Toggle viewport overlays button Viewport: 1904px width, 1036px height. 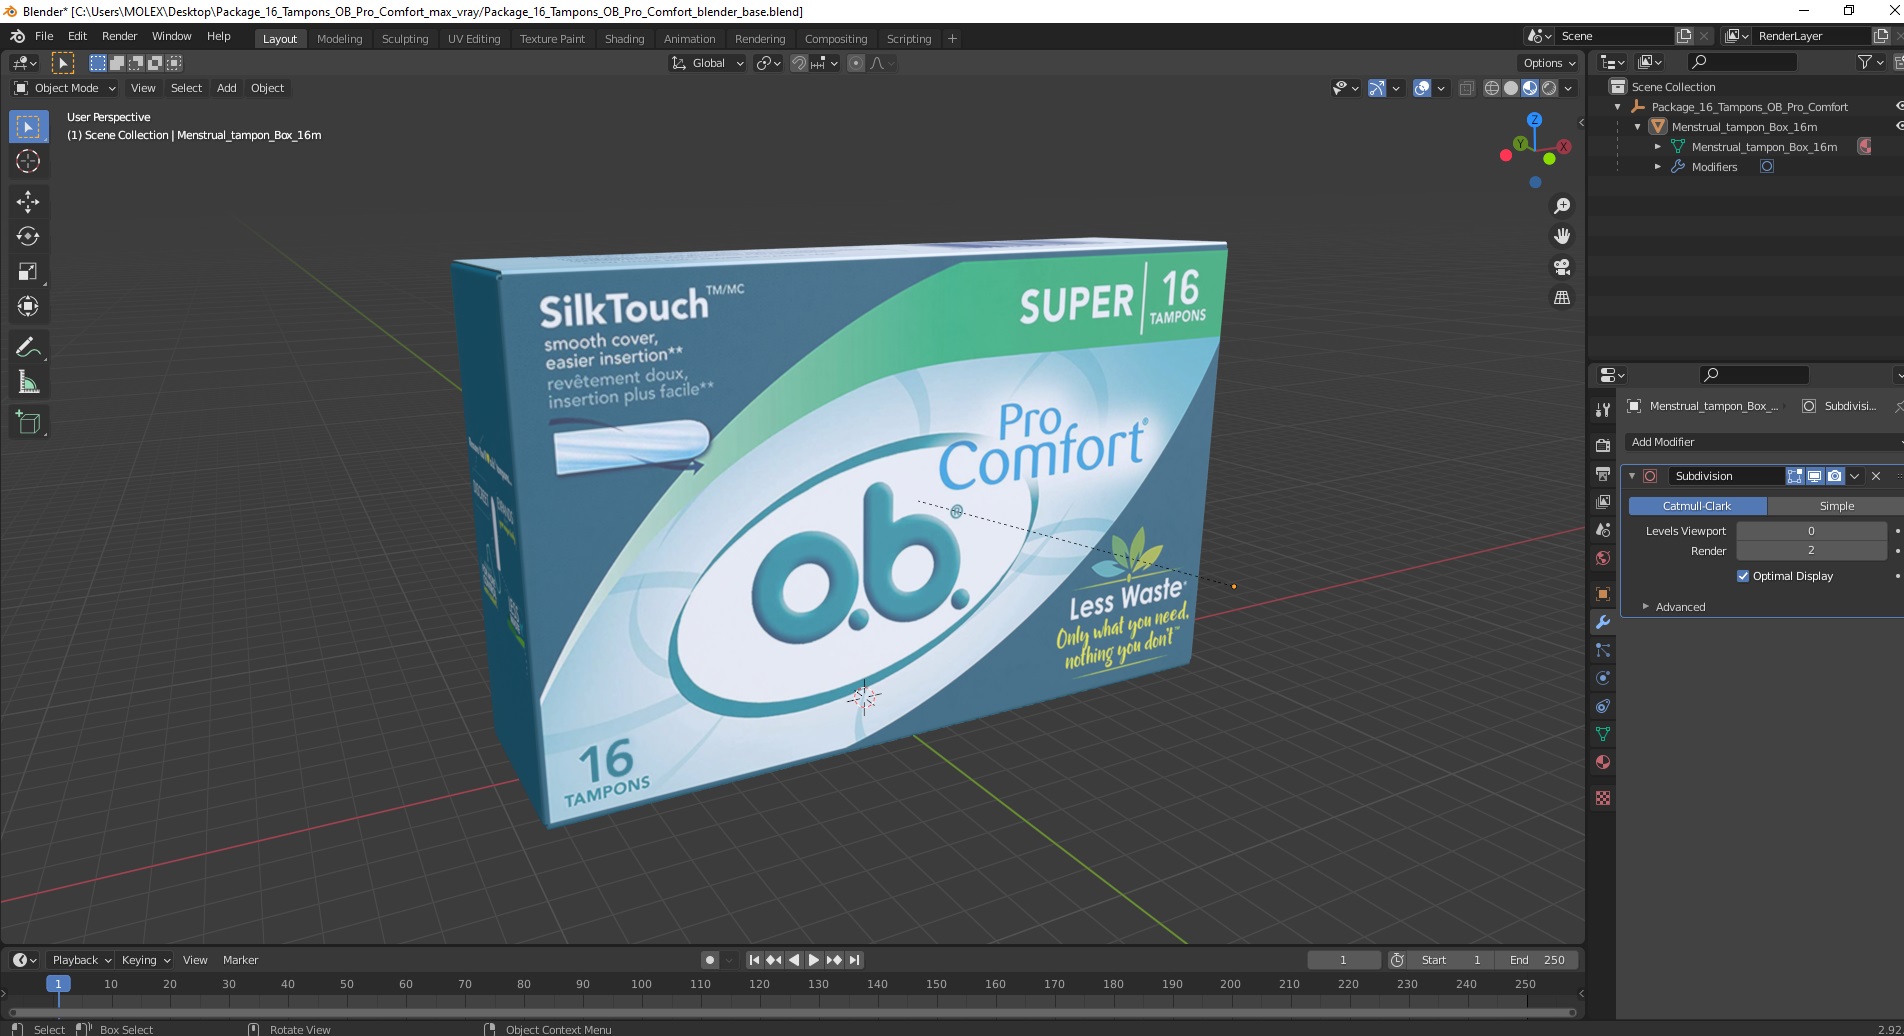(1422, 88)
